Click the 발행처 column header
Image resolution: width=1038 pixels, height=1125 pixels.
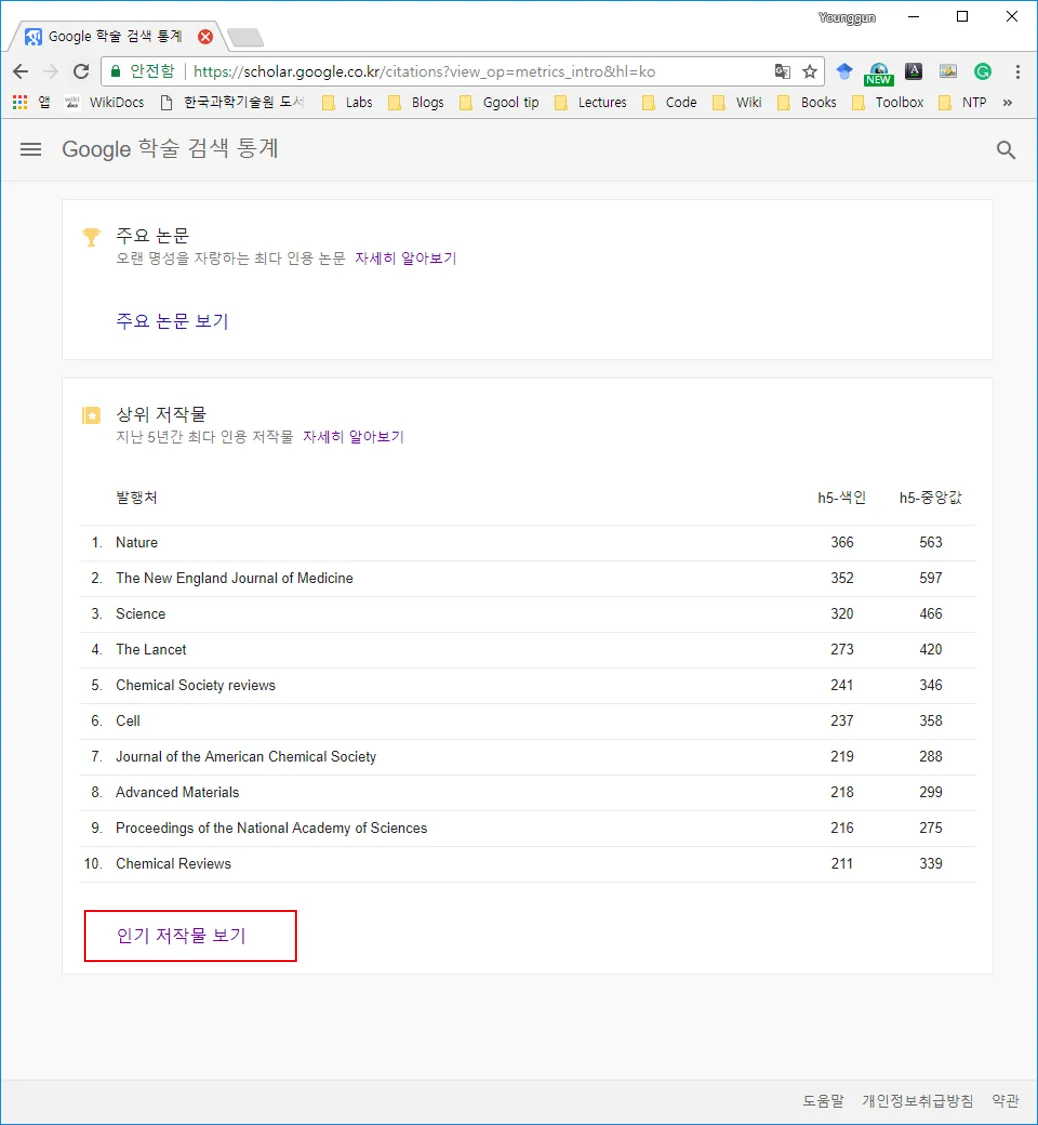click(x=136, y=497)
